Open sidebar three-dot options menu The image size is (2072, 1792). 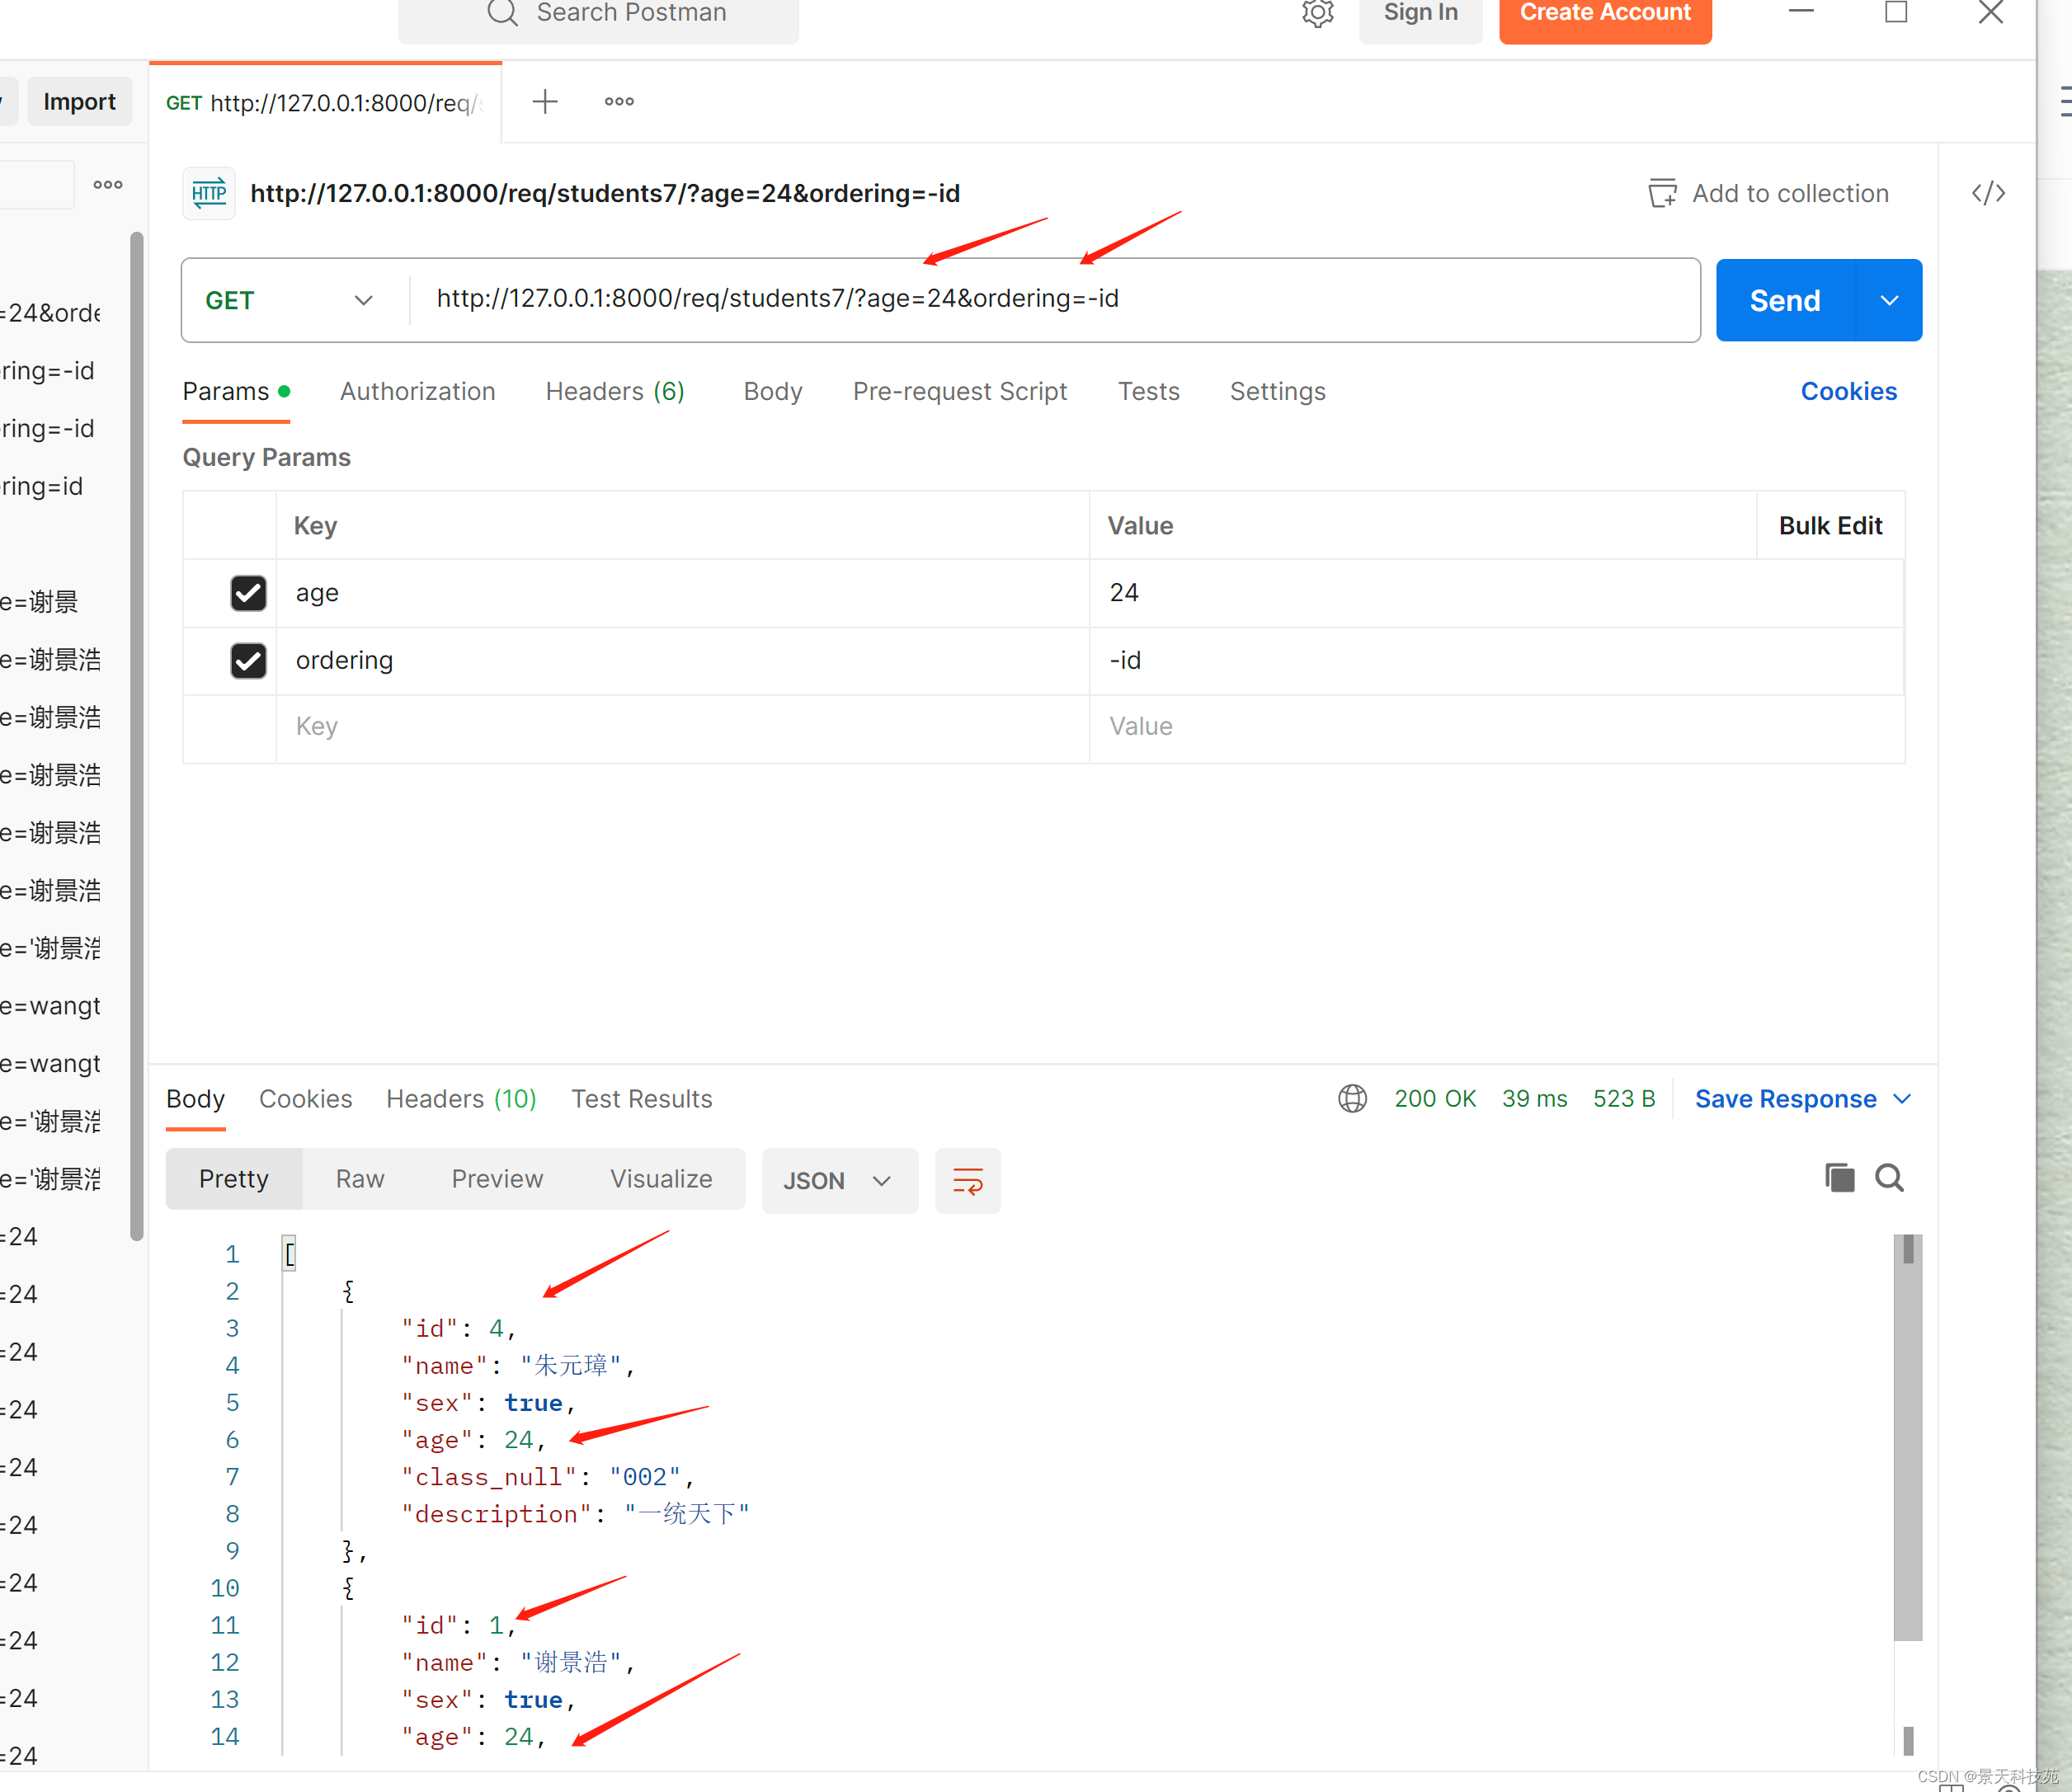pyautogui.click(x=108, y=184)
